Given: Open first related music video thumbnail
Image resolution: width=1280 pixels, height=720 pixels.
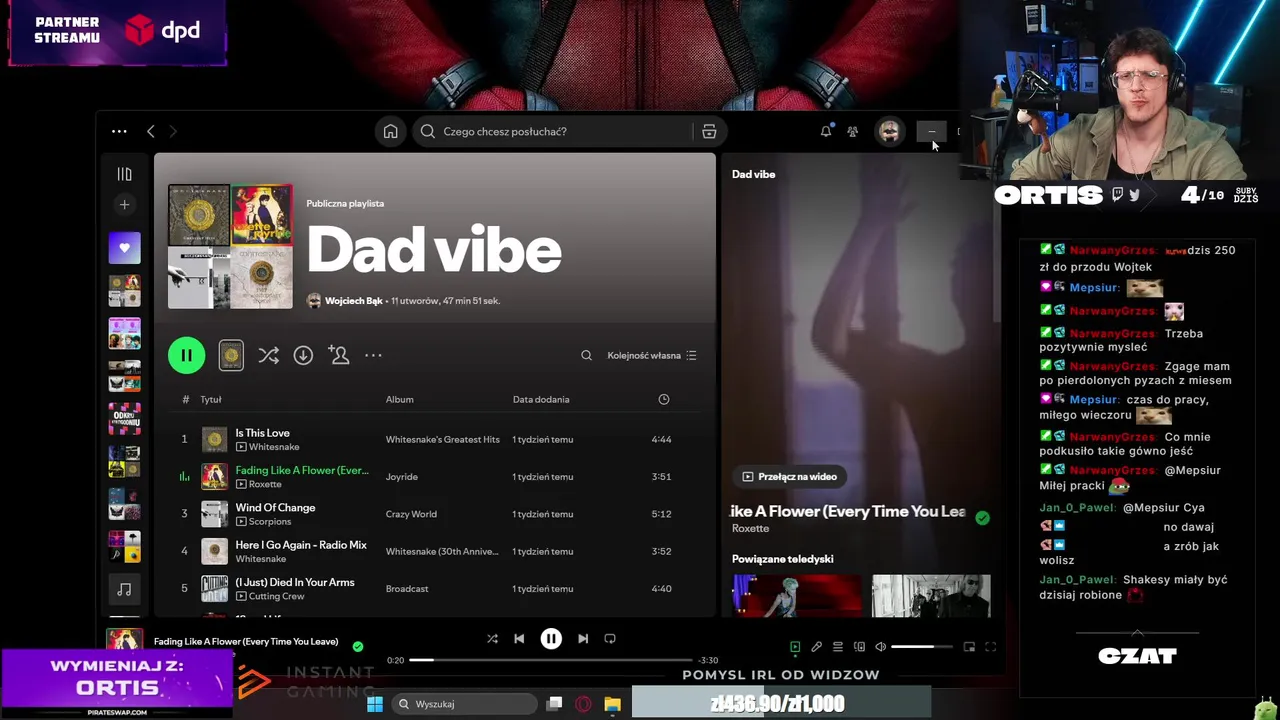Looking at the screenshot, I should [796, 596].
